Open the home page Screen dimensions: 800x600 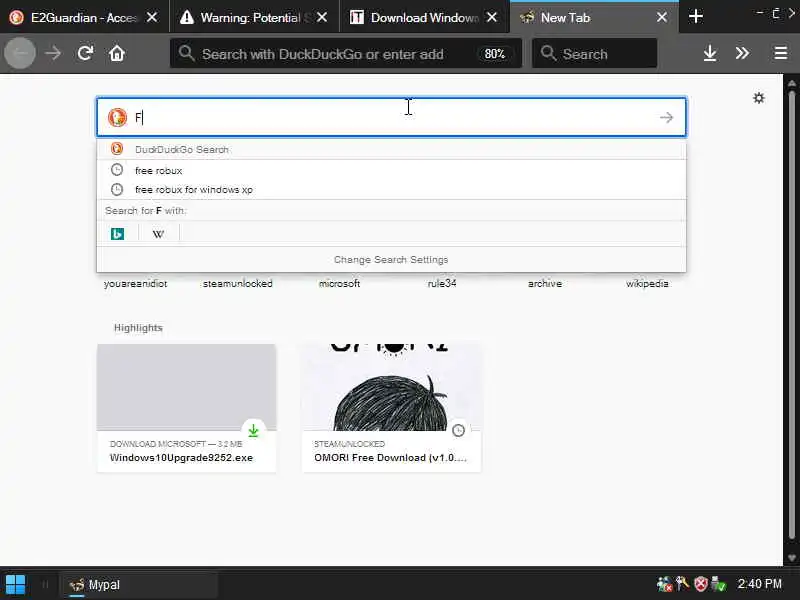pos(117,53)
